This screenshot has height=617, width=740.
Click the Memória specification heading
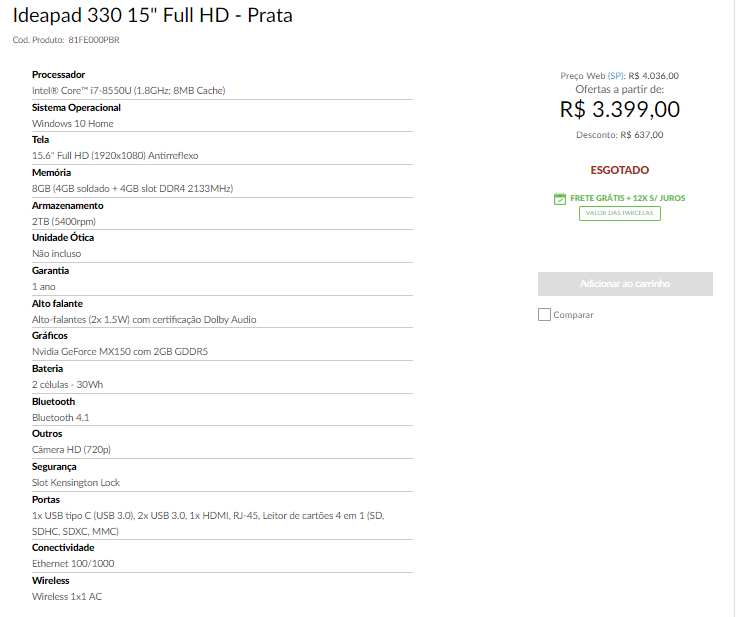pyautogui.click(x=51, y=173)
